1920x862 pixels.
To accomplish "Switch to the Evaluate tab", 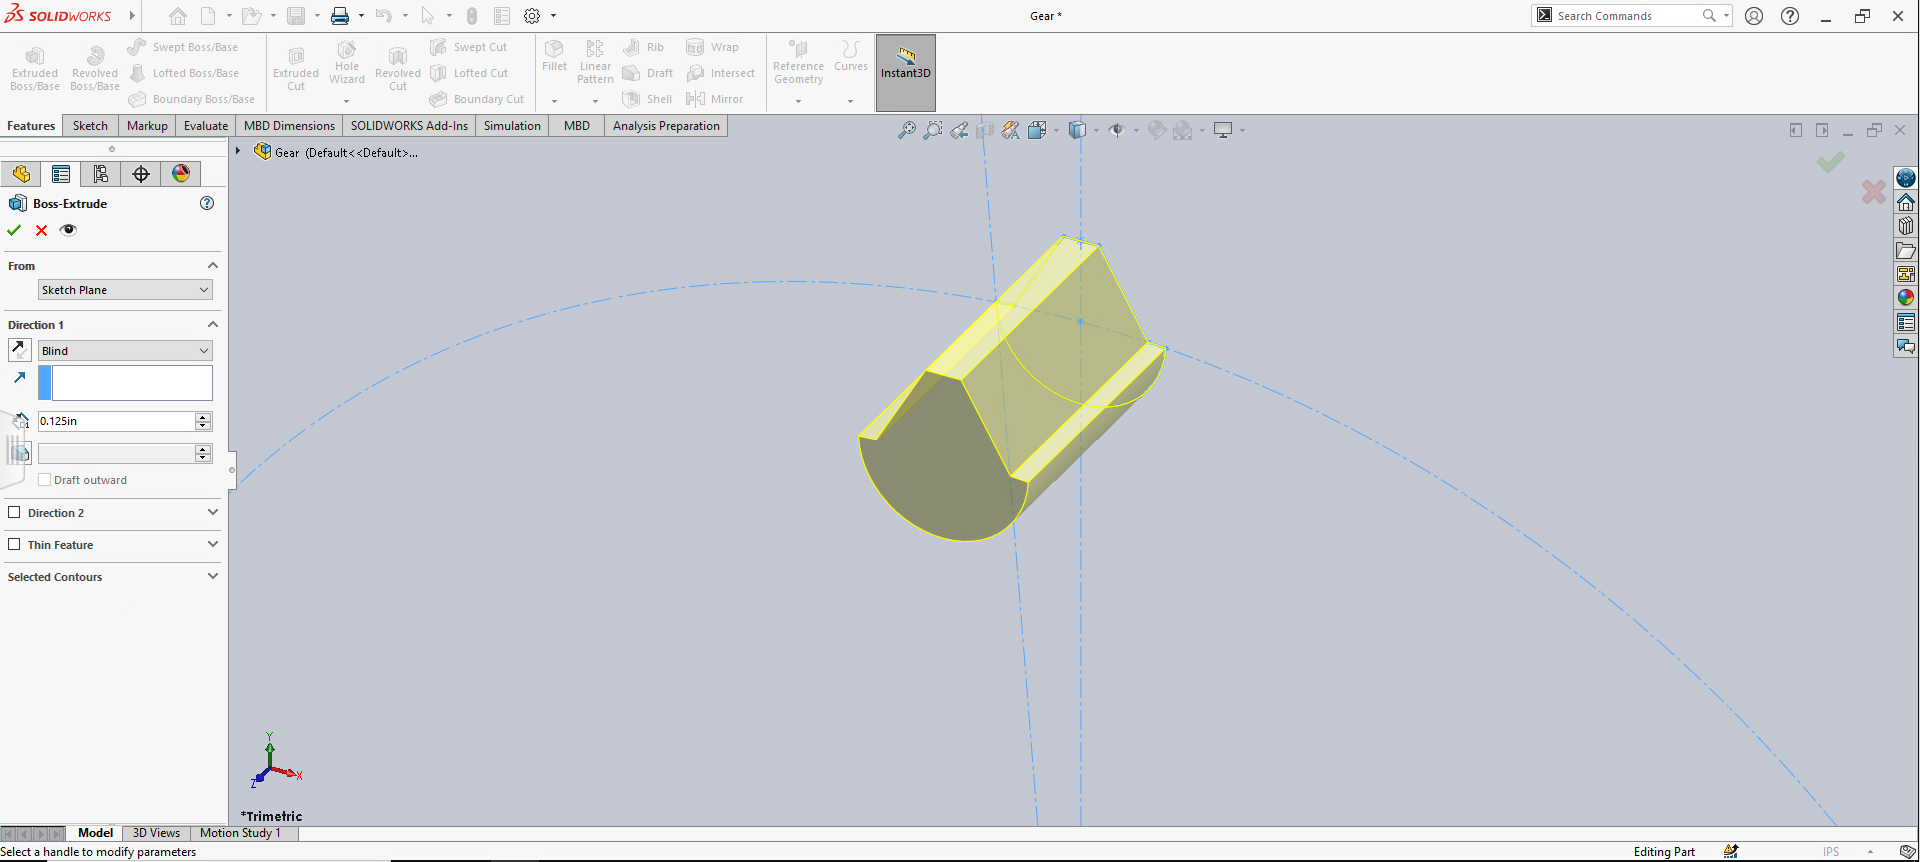I will click(205, 126).
